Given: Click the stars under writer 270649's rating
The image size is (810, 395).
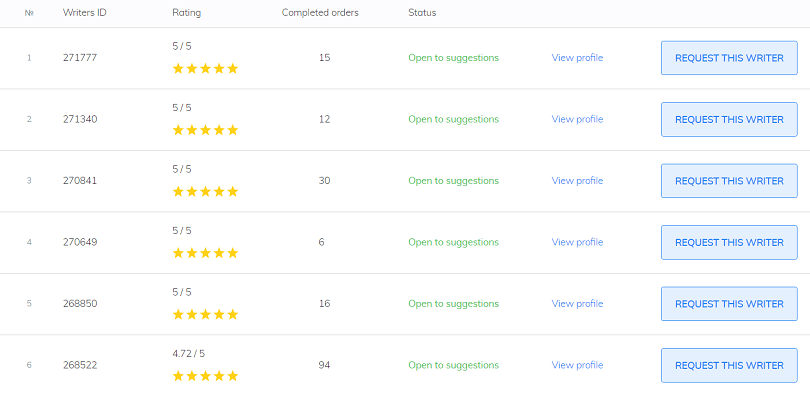Looking at the screenshot, I should point(205,253).
